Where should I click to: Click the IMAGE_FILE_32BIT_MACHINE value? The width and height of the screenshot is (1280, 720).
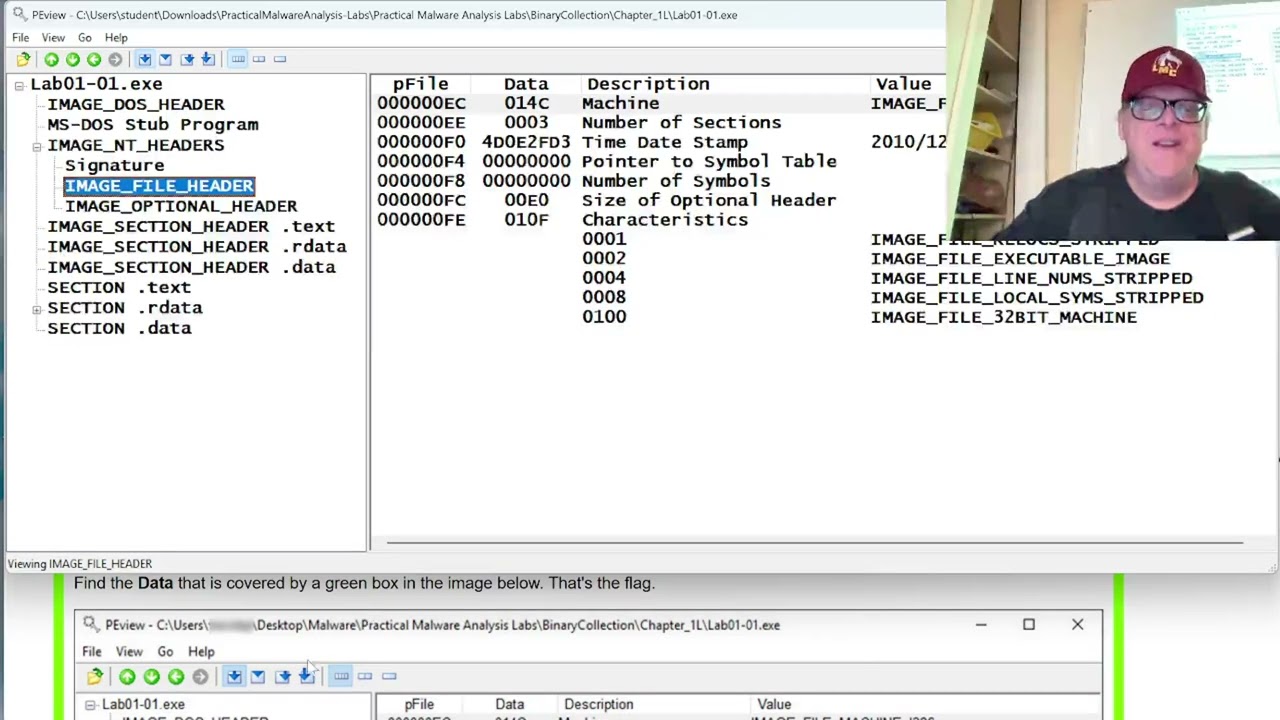[x=1003, y=317]
